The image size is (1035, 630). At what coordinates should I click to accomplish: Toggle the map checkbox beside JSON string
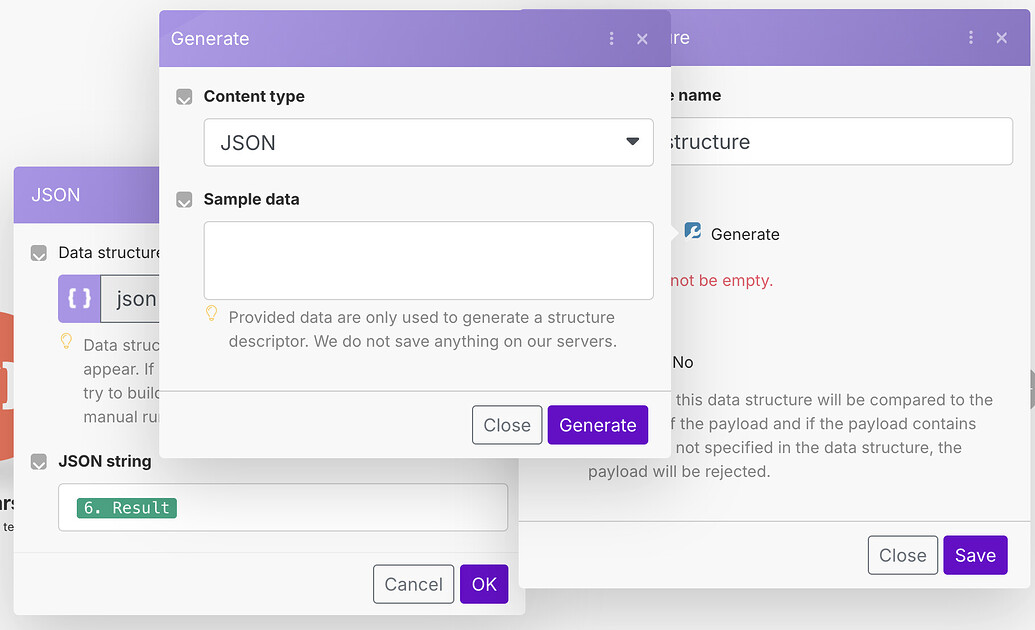pyautogui.click(x=38, y=461)
